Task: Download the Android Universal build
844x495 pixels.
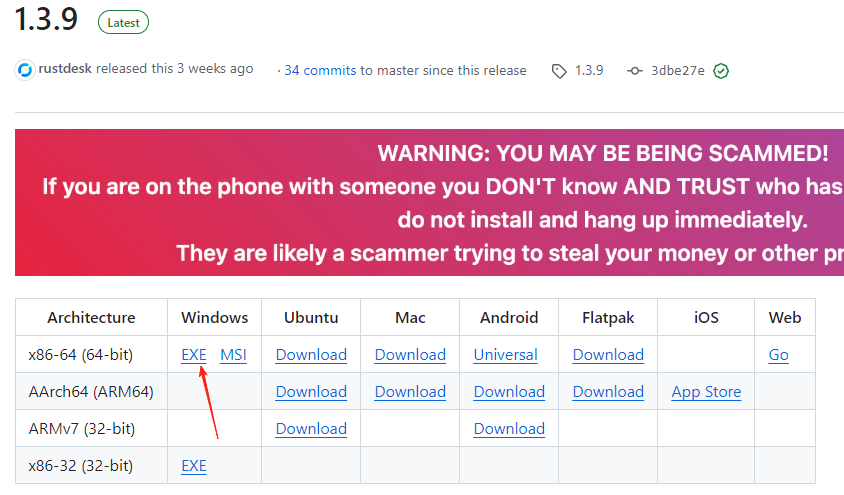Action: tap(505, 355)
